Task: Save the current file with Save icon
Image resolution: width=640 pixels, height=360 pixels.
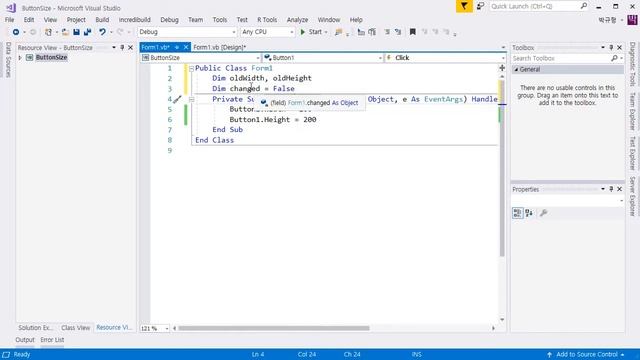Action: coord(76,32)
